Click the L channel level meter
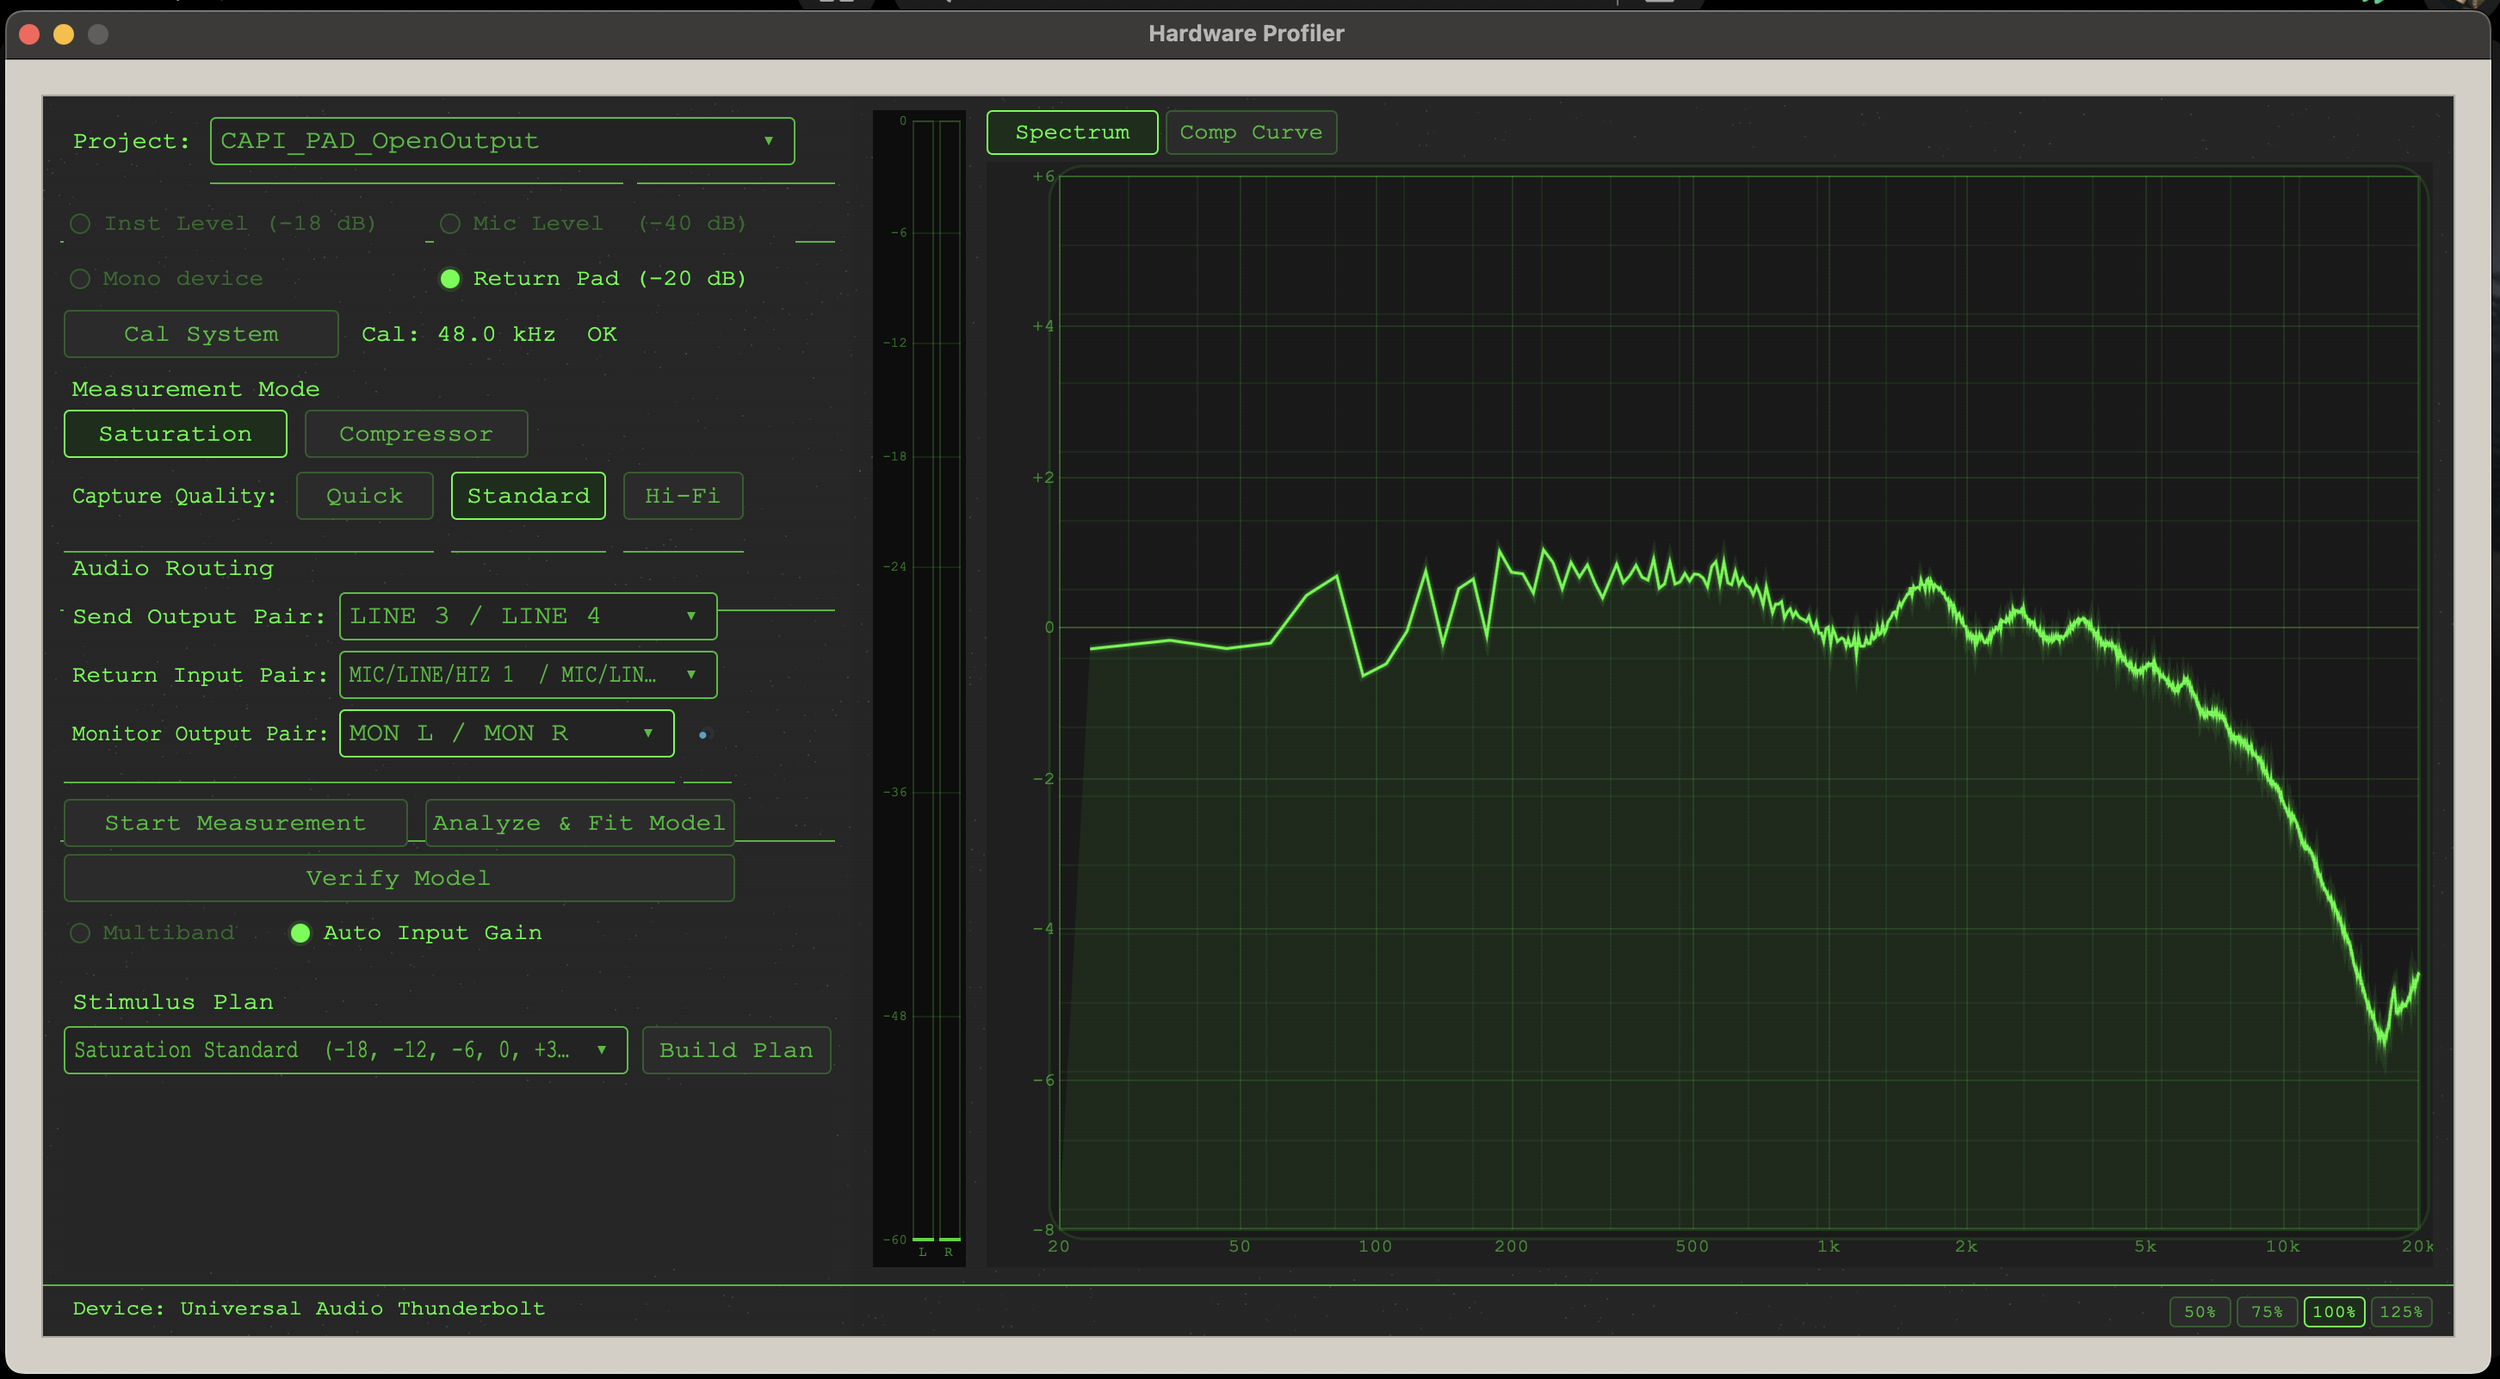Image resolution: width=2500 pixels, height=1379 pixels. point(923,680)
